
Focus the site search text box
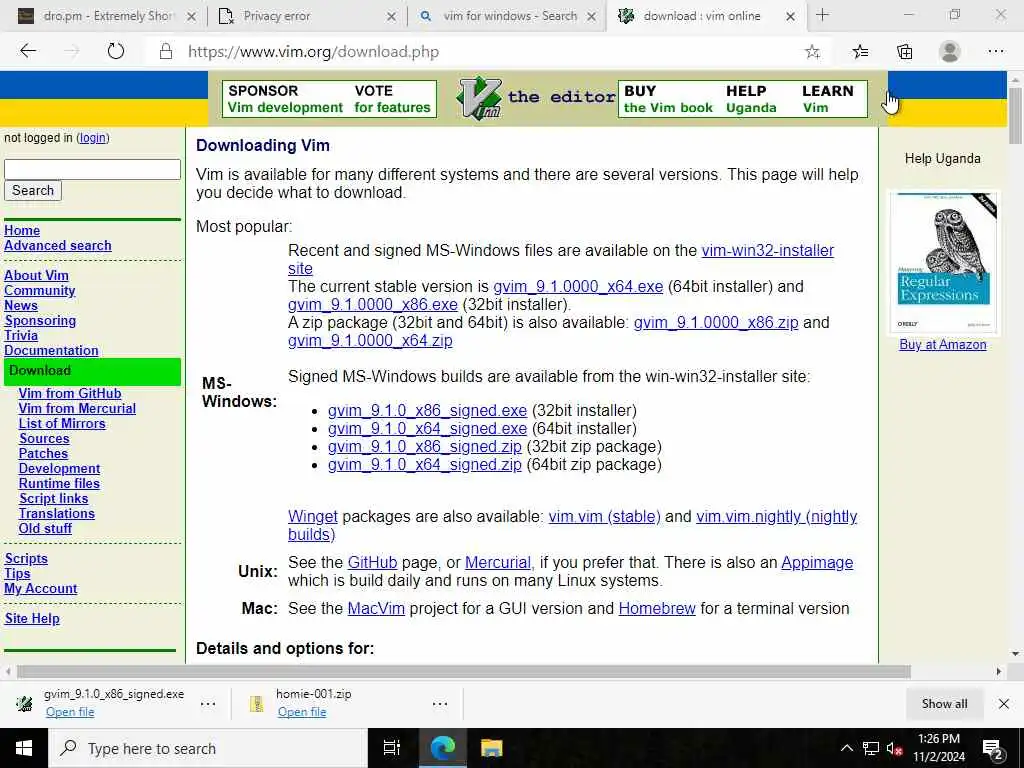(92, 169)
